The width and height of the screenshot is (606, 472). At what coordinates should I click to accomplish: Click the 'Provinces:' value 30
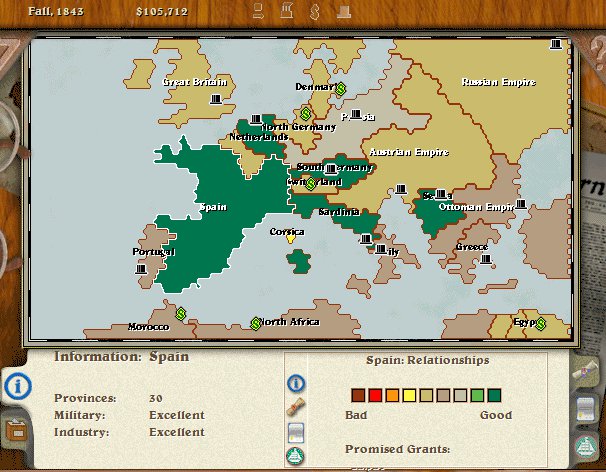(x=156, y=398)
